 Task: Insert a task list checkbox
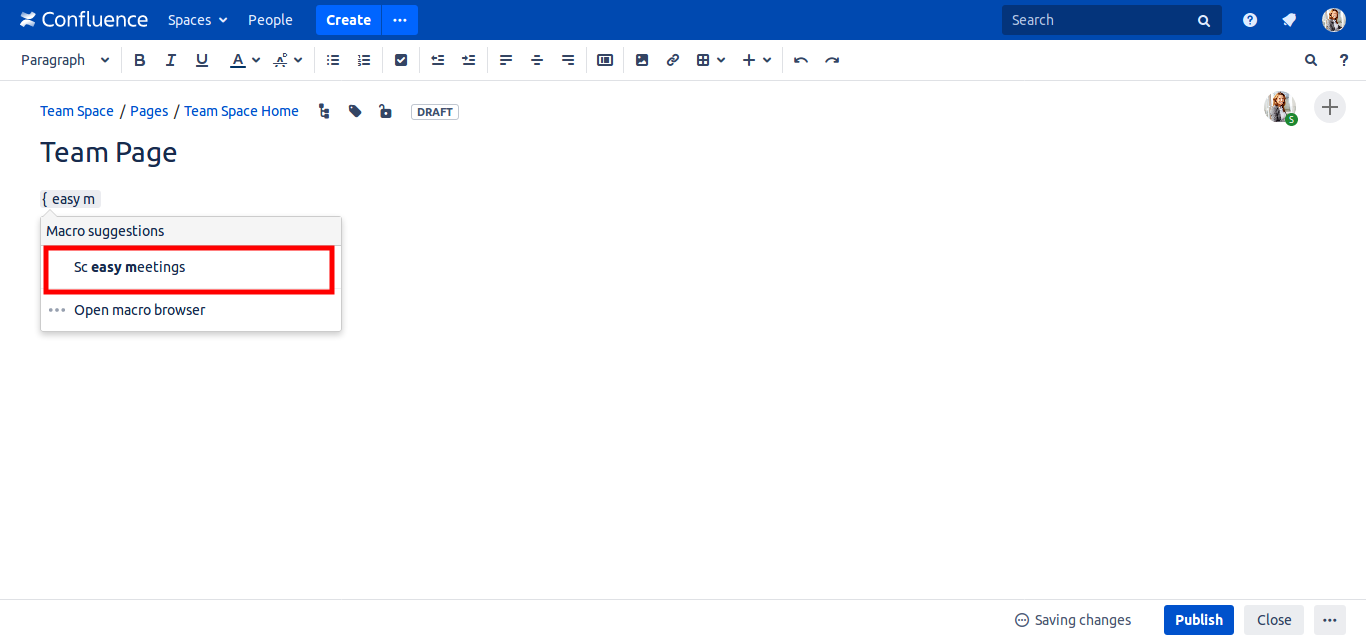point(401,60)
